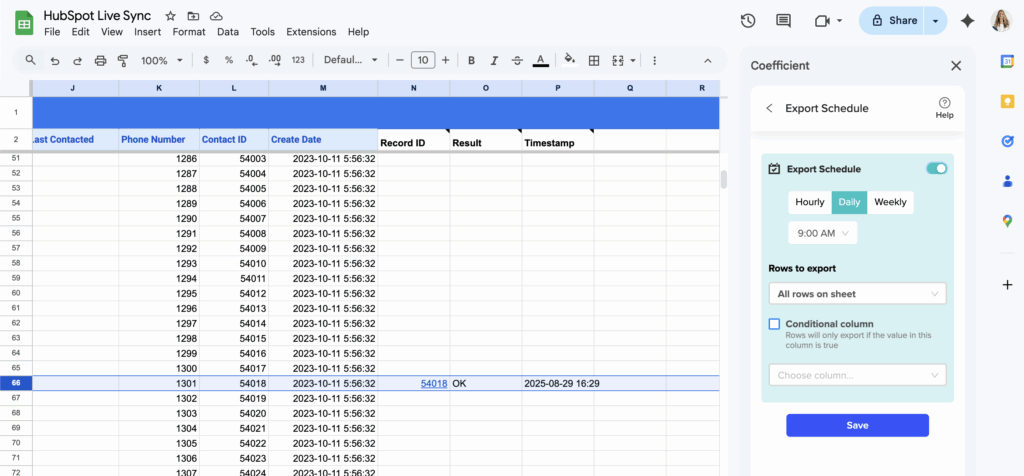1024x476 pixels.
Task: Open the Gemini spark icon
Action: coord(968,21)
